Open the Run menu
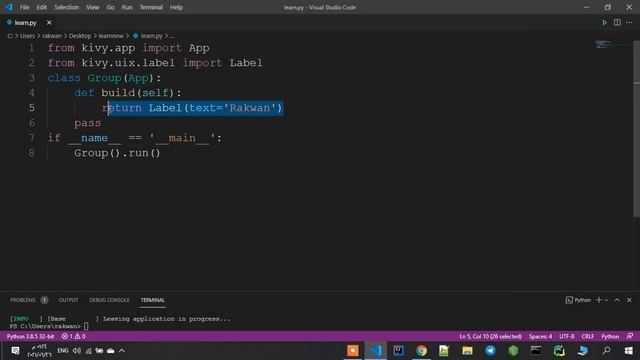 [127, 7]
